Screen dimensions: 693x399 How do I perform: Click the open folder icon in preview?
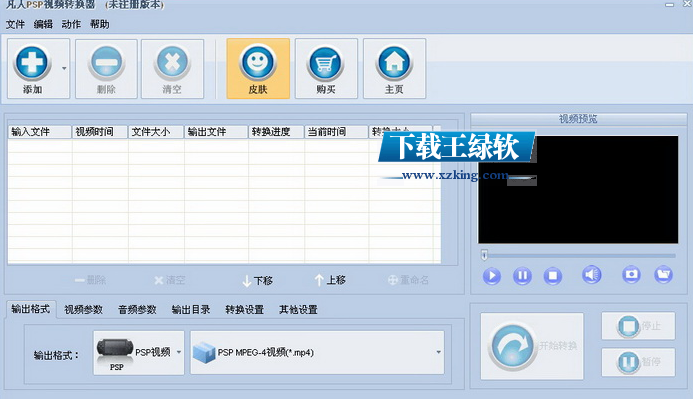click(x=663, y=275)
